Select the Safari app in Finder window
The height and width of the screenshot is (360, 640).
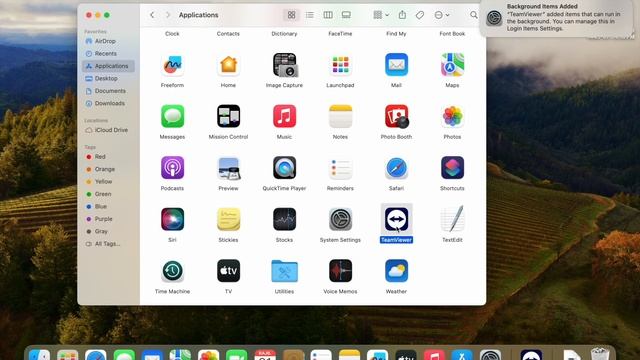(x=396, y=168)
